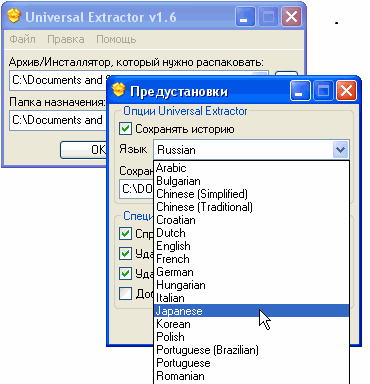
Task: Click the OK button in main window
Action: [83, 150]
